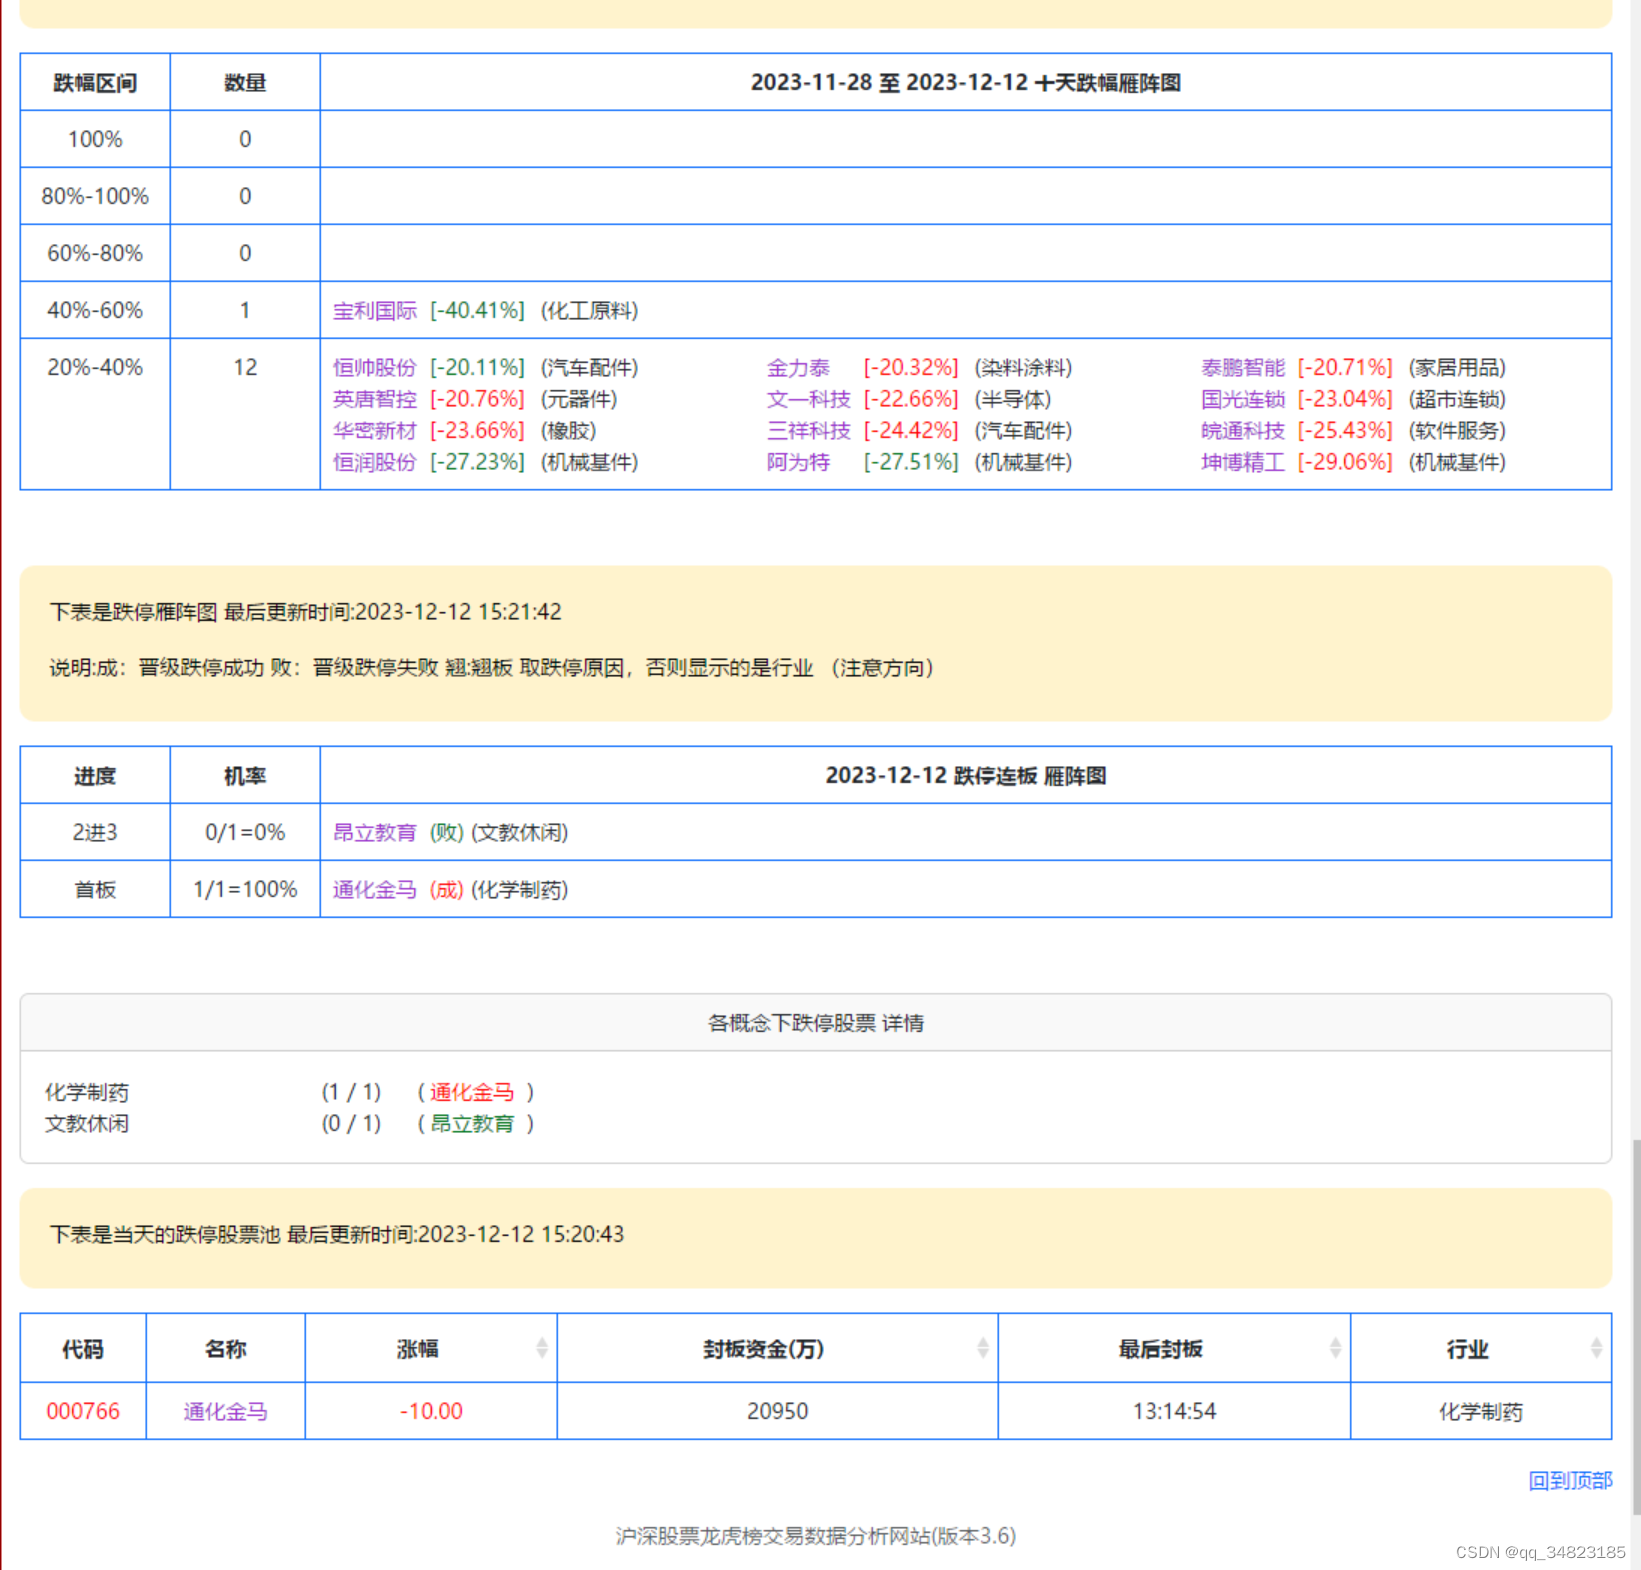The height and width of the screenshot is (1570, 1641).
Task: Select the [-20.32%] value for 金力泰
Action: click(911, 368)
